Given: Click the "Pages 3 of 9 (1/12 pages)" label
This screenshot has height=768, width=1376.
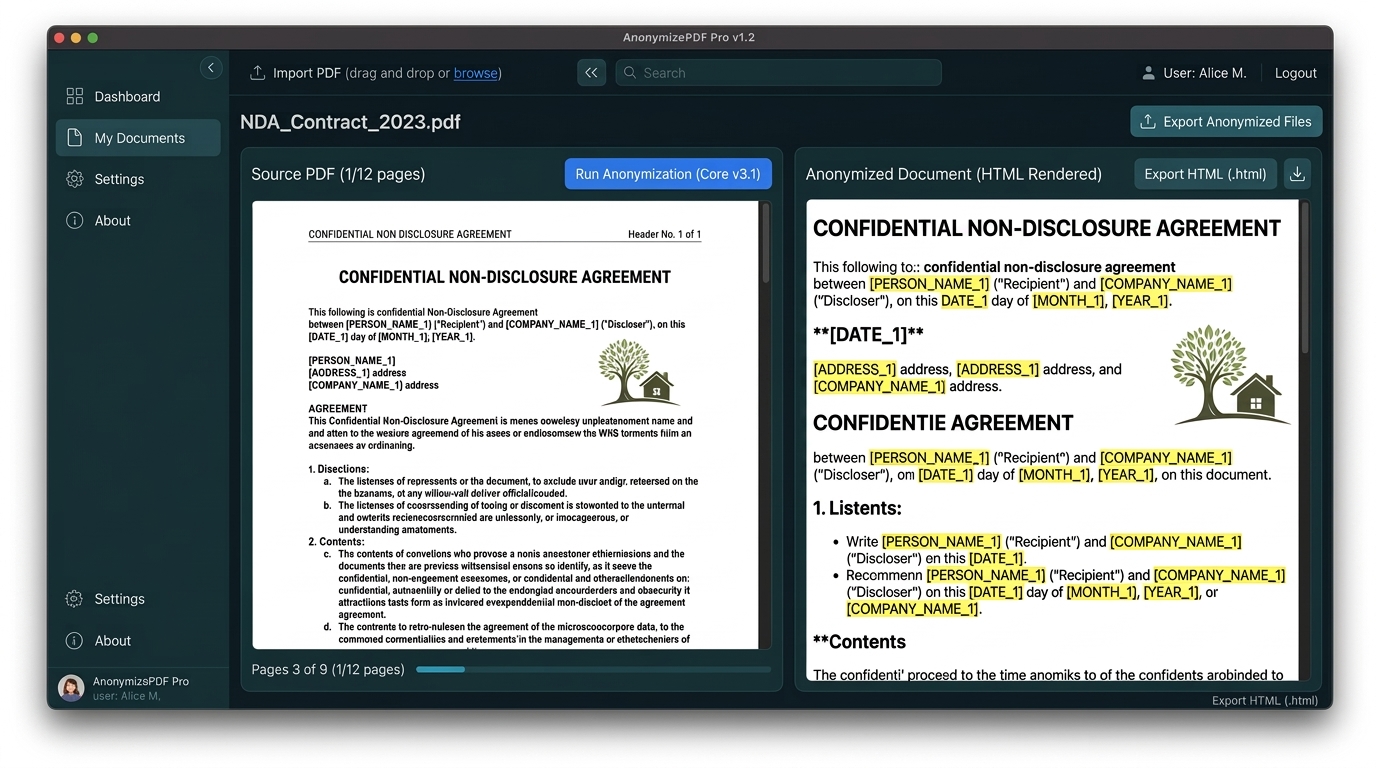Looking at the screenshot, I should click(328, 670).
